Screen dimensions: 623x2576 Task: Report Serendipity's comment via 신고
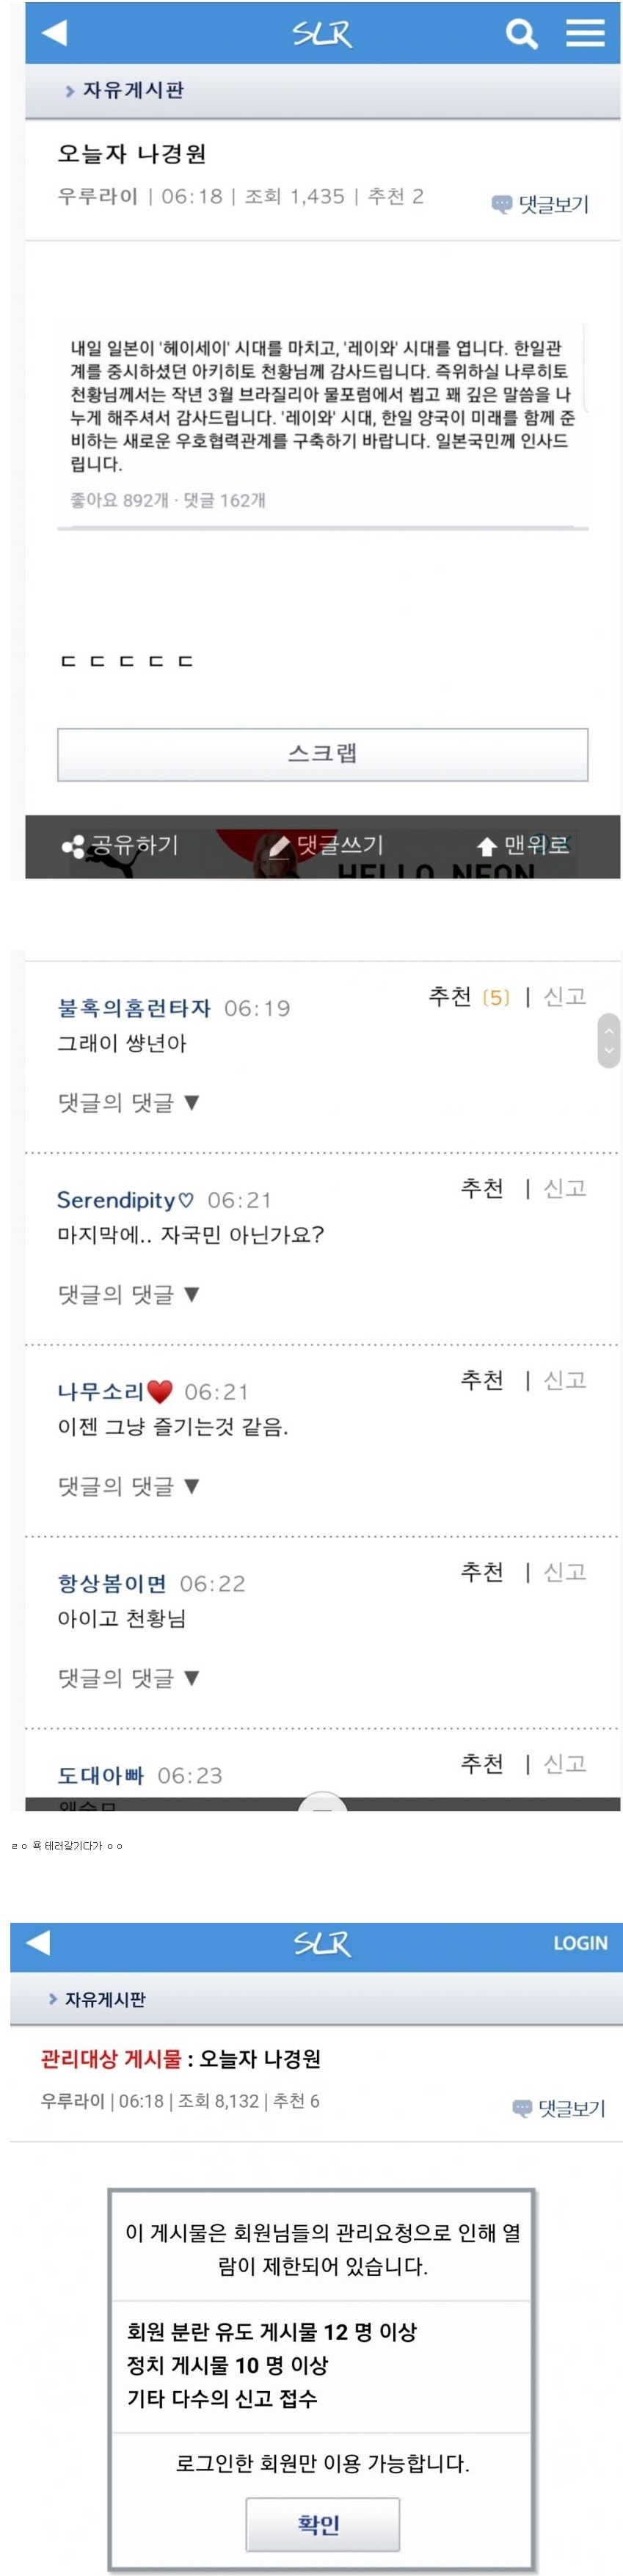click(565, 1188)
